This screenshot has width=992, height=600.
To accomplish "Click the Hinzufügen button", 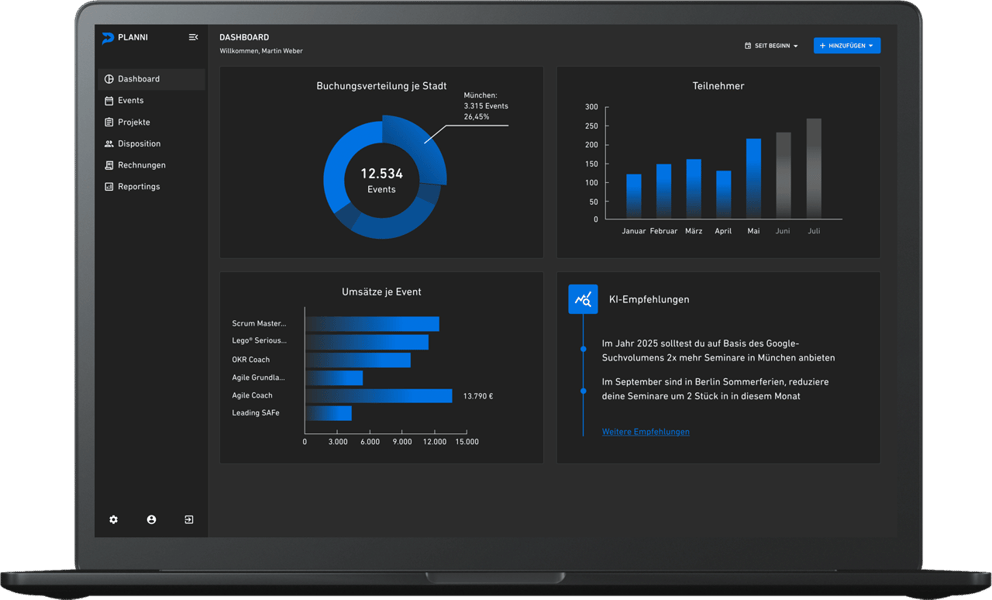I will (x=846, y=46).
